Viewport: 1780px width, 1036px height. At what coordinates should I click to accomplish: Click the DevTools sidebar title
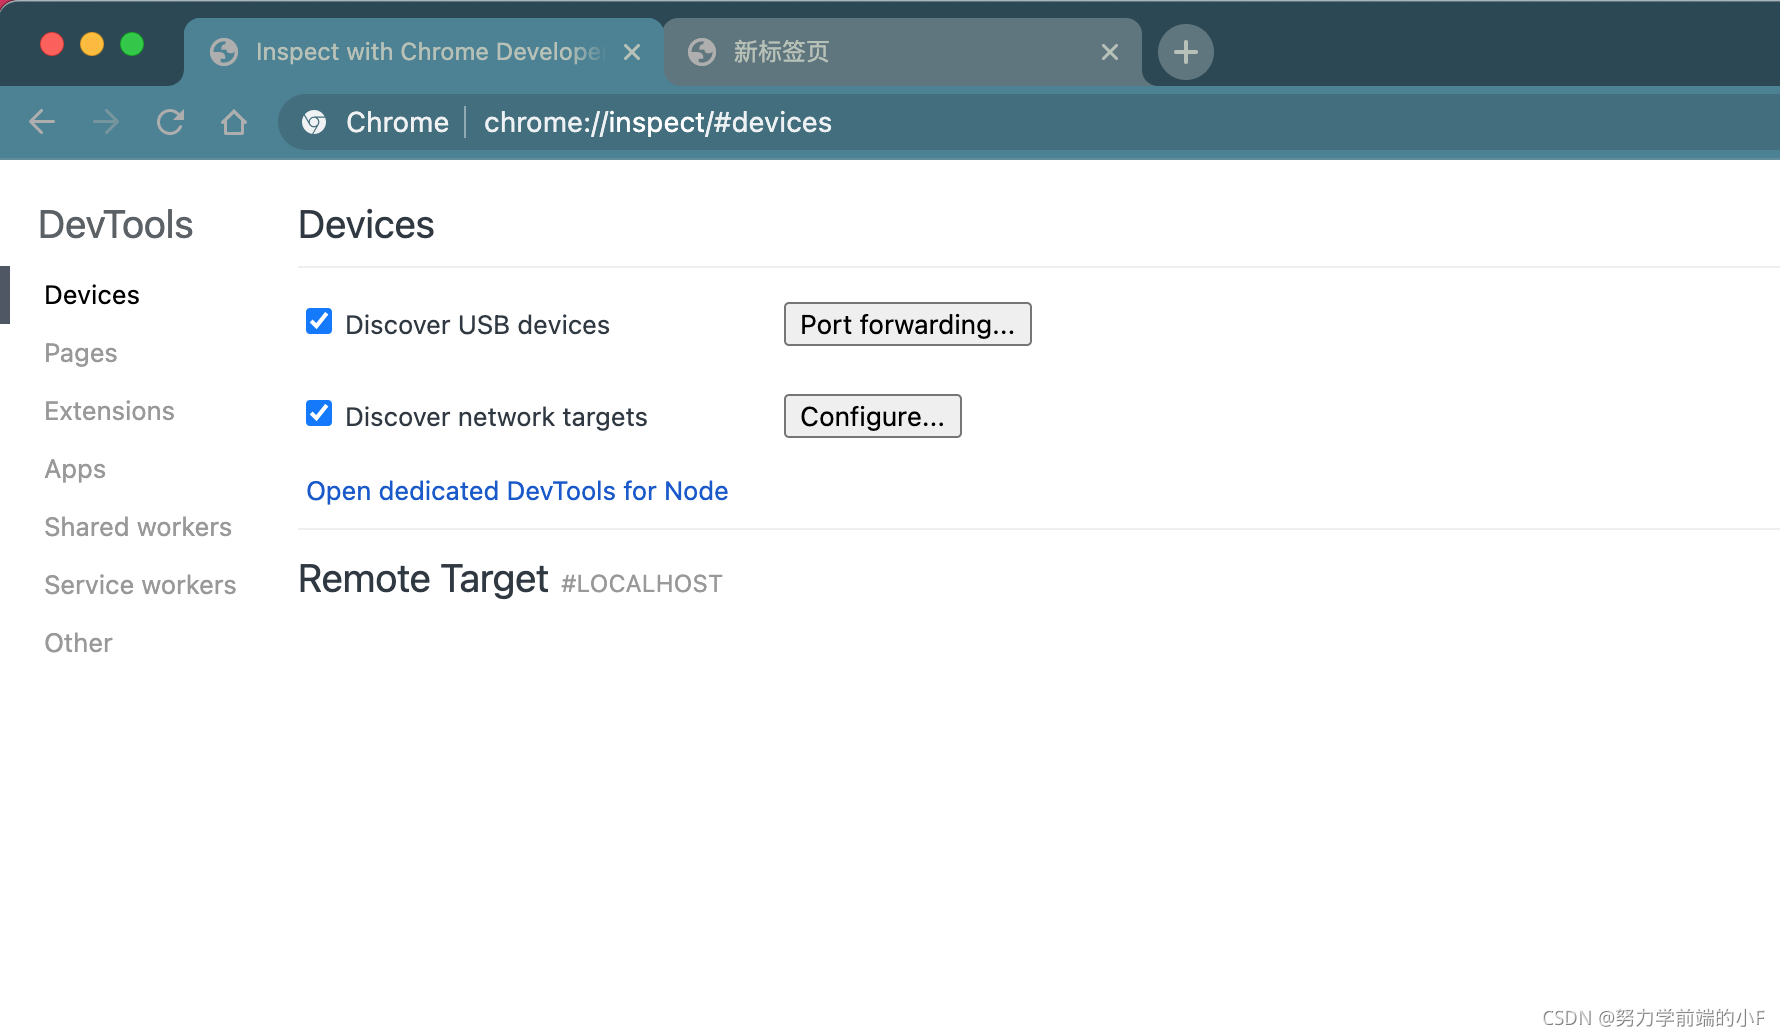pos(116,225)
